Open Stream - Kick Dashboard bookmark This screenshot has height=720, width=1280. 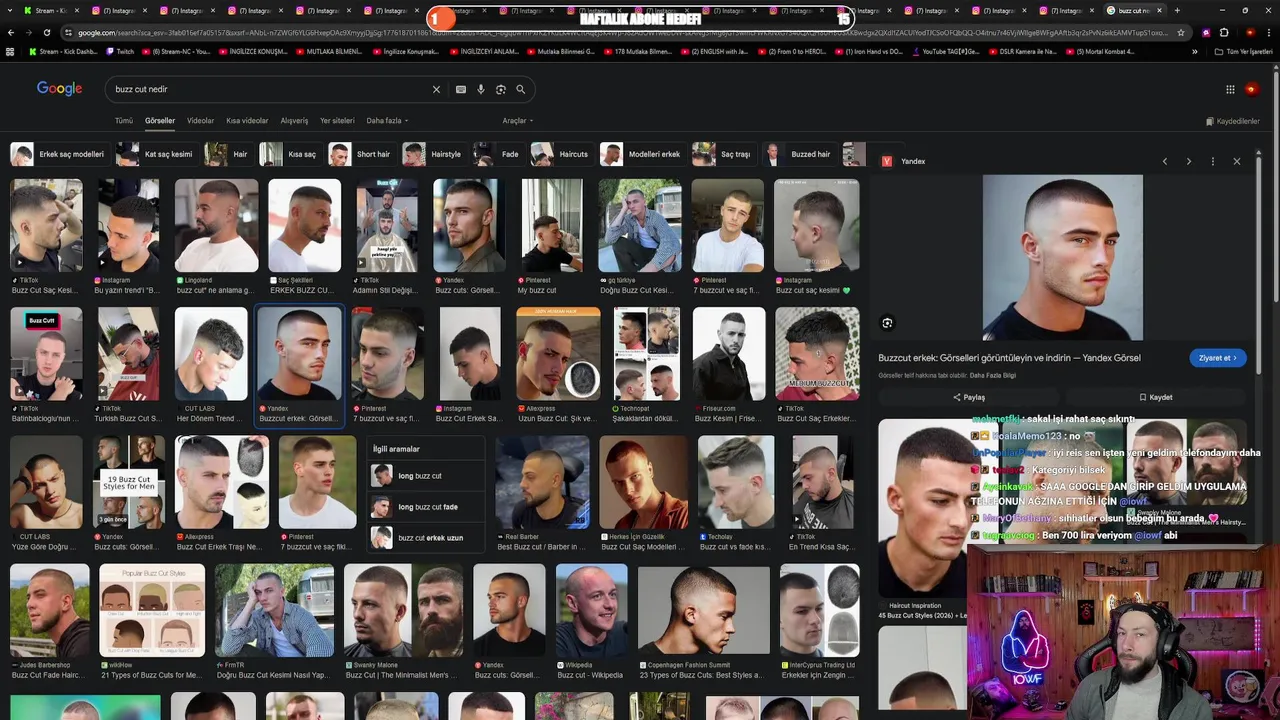(x=63, y=51)
